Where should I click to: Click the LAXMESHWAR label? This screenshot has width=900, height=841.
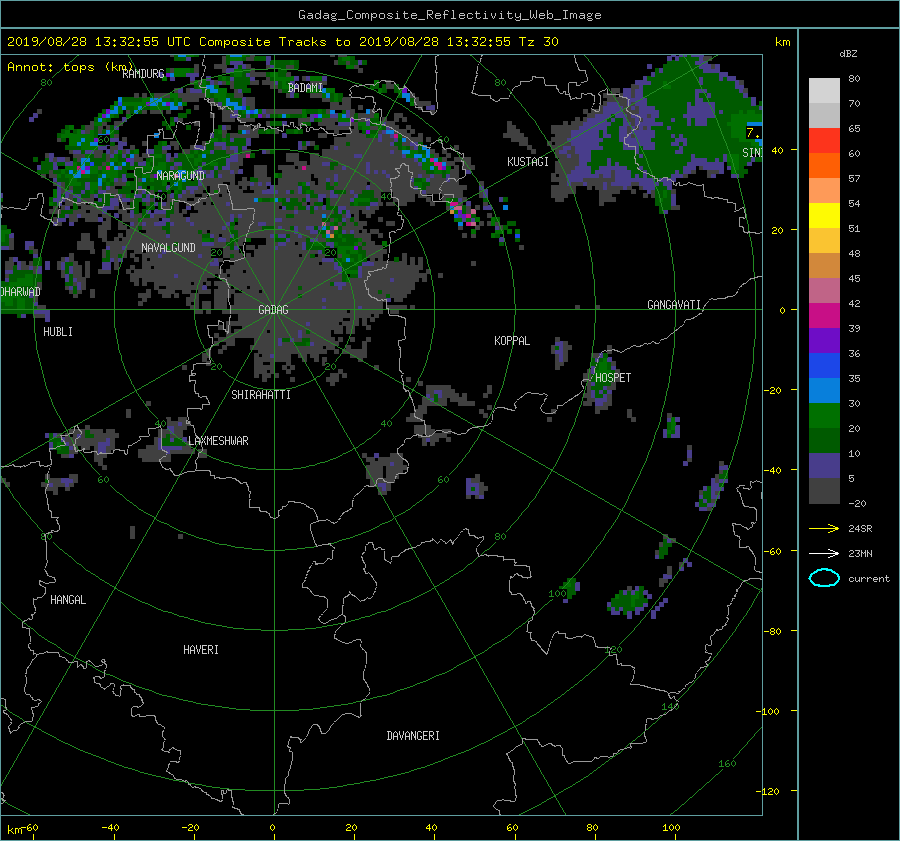click(219, 441)
